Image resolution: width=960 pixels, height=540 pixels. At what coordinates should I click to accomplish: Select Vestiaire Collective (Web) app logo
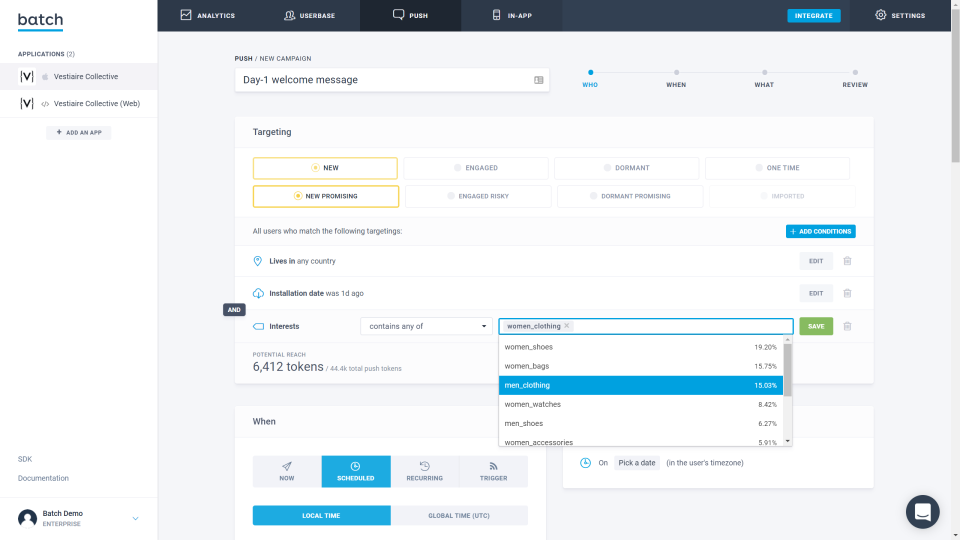[26, 103]
